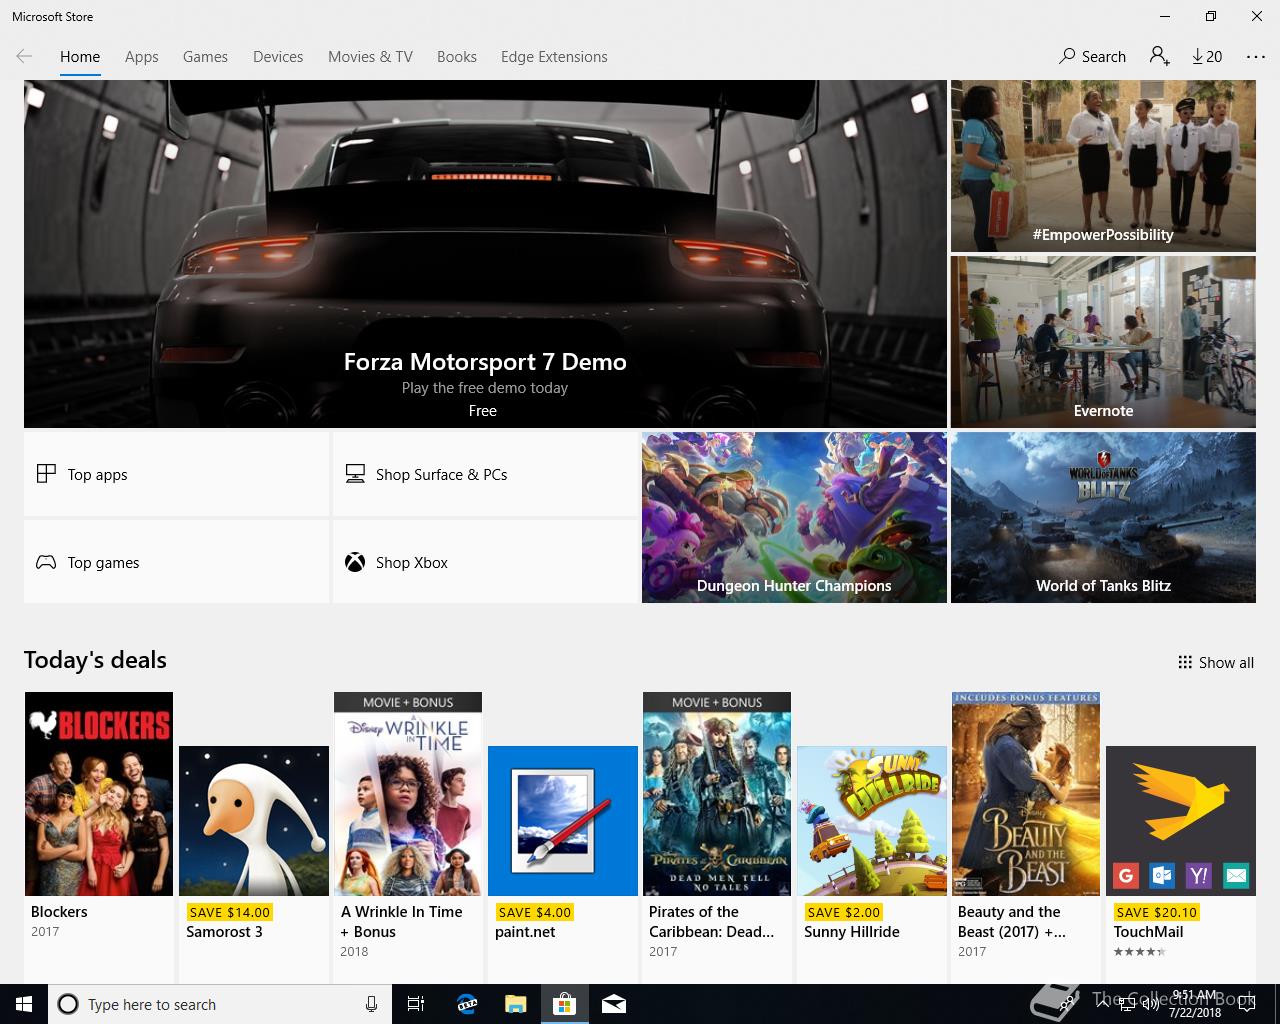This screenshot has height=1024, width=1280.
Task: Open the Blockers movie poster
Action: 99,794
